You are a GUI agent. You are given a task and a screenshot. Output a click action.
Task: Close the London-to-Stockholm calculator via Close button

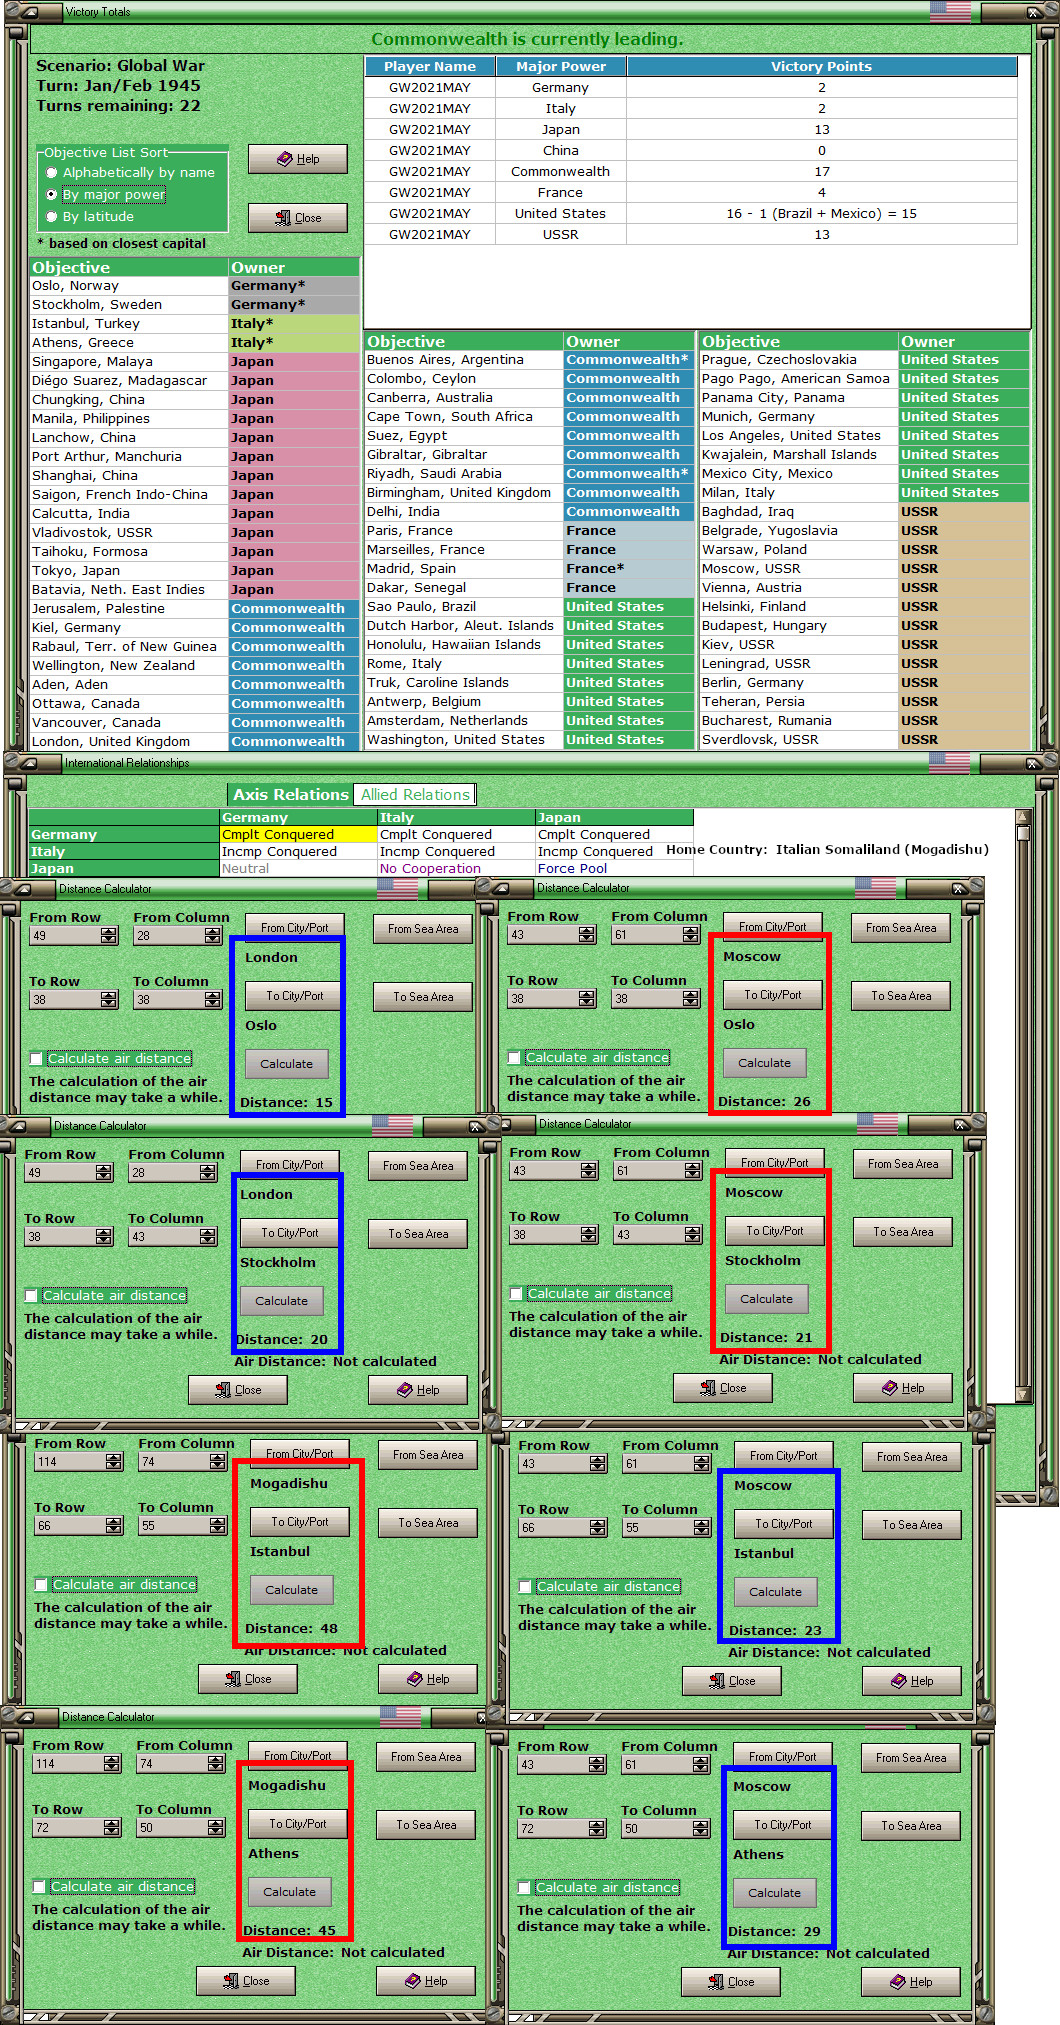238,1390
